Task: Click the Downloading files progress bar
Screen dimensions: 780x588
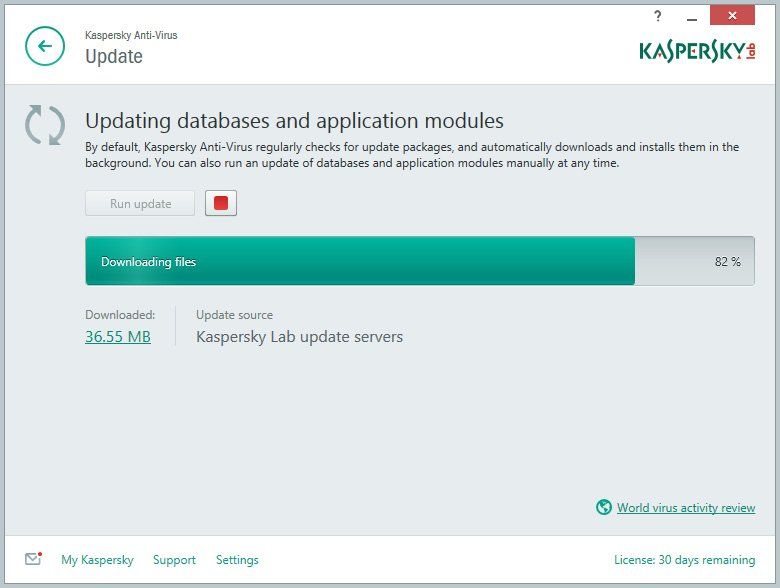Action: point(420,261)
